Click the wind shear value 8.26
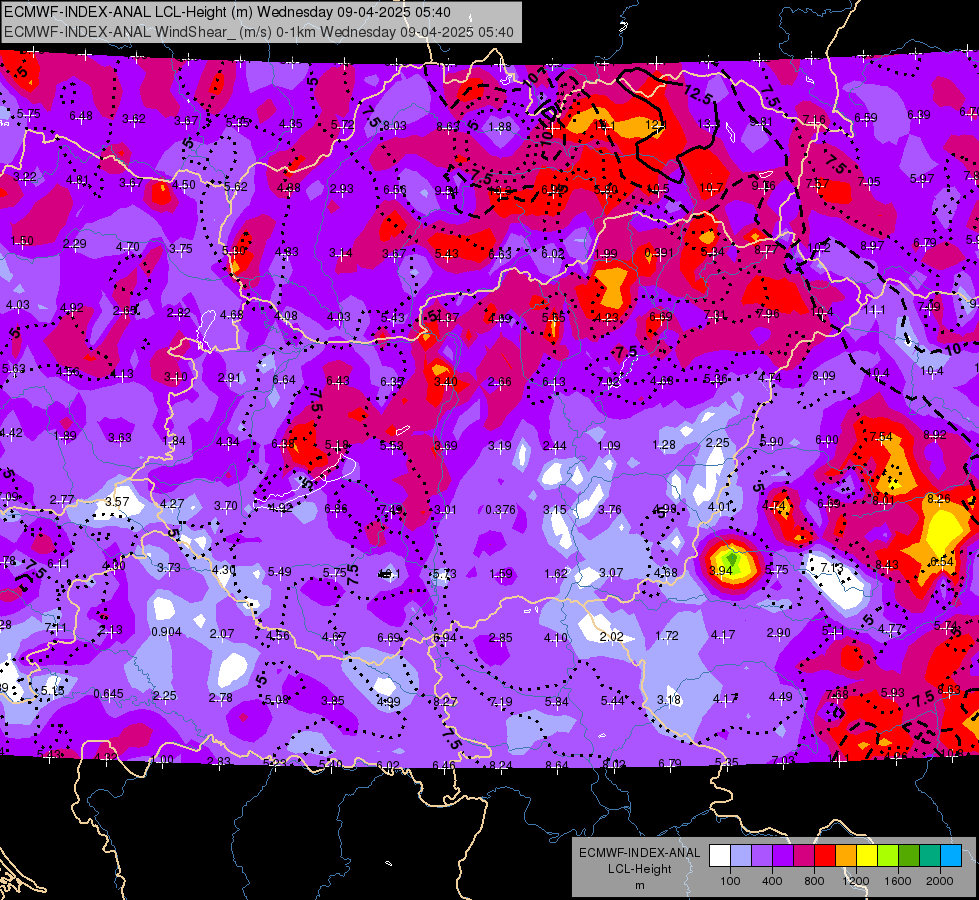Viewport: 979px width, 900px height. click(939, 499)
